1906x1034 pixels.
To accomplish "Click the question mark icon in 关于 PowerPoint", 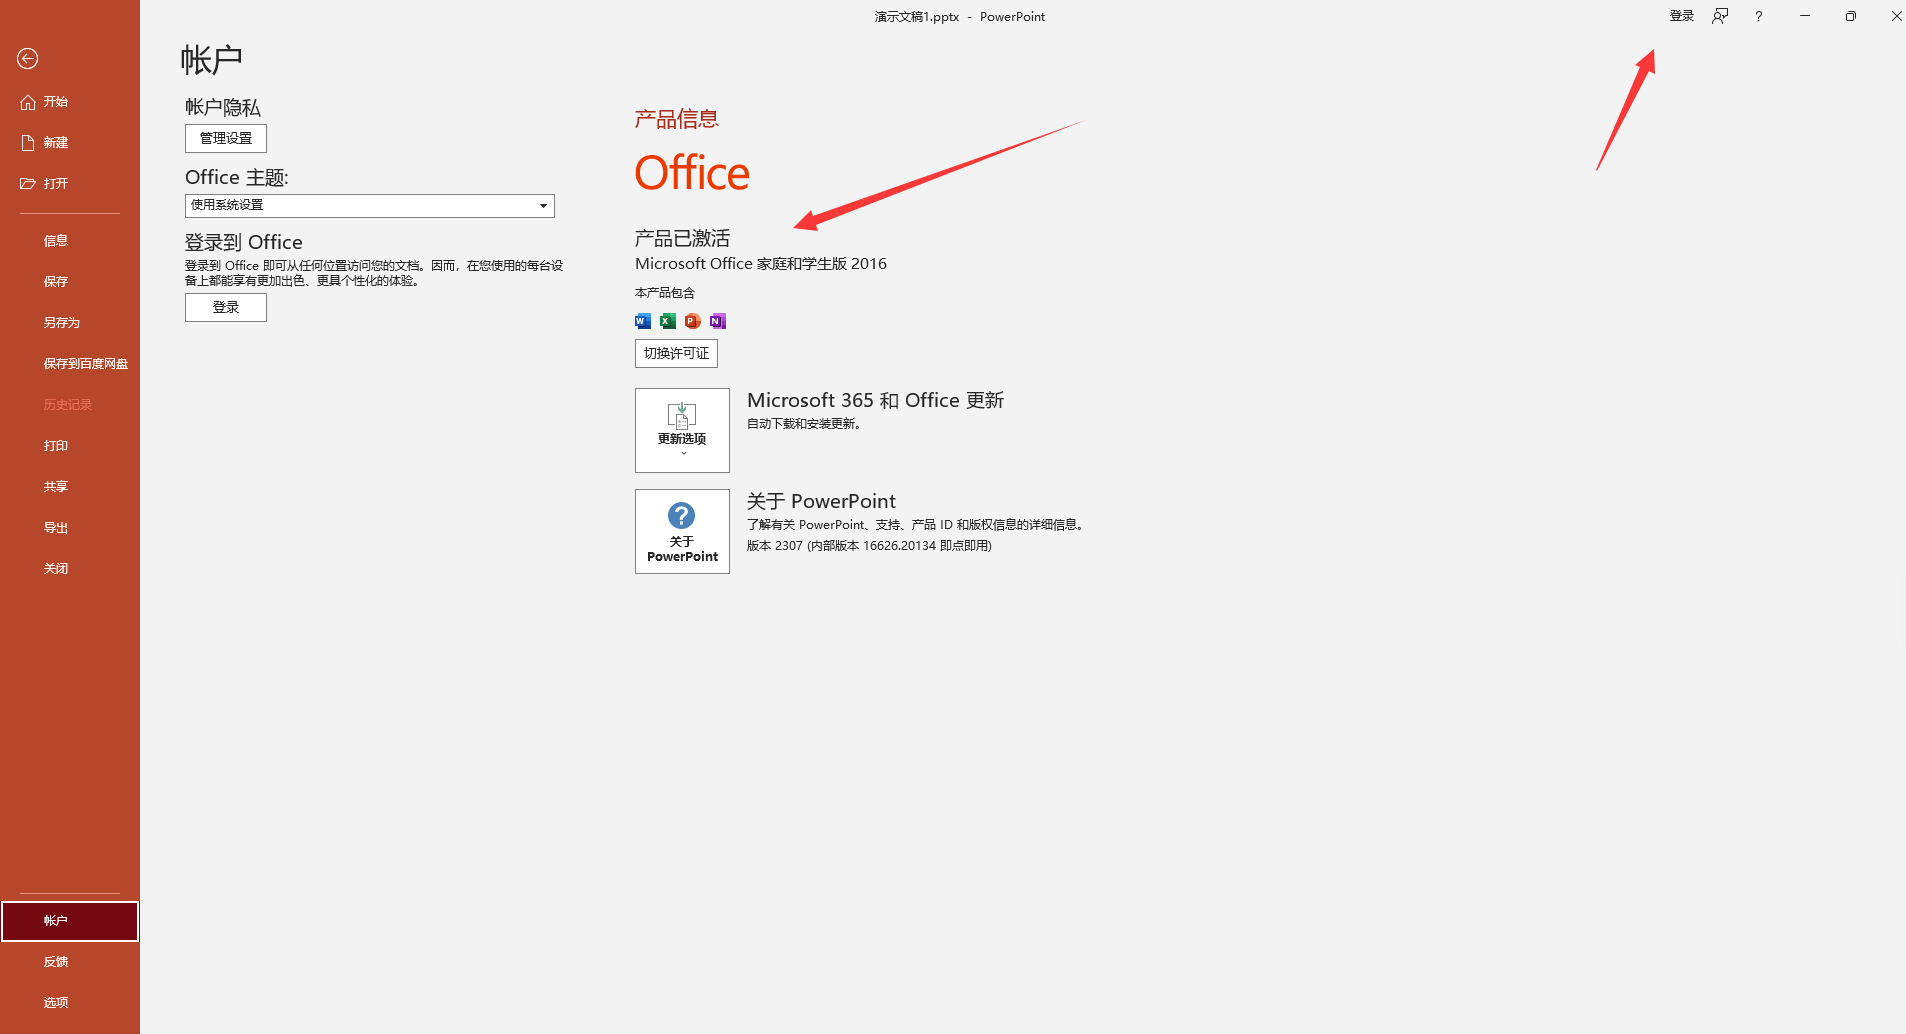I will click(682, 515).
